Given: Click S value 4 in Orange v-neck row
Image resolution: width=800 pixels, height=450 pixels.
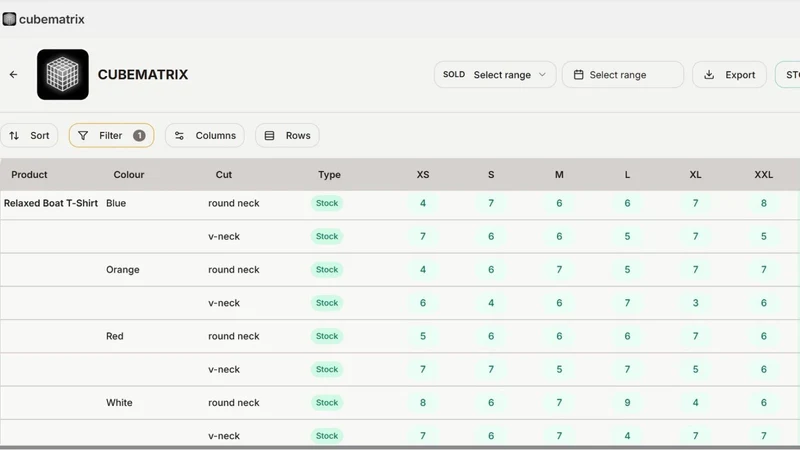Looking at the screenshot, I should click(491, 303).
